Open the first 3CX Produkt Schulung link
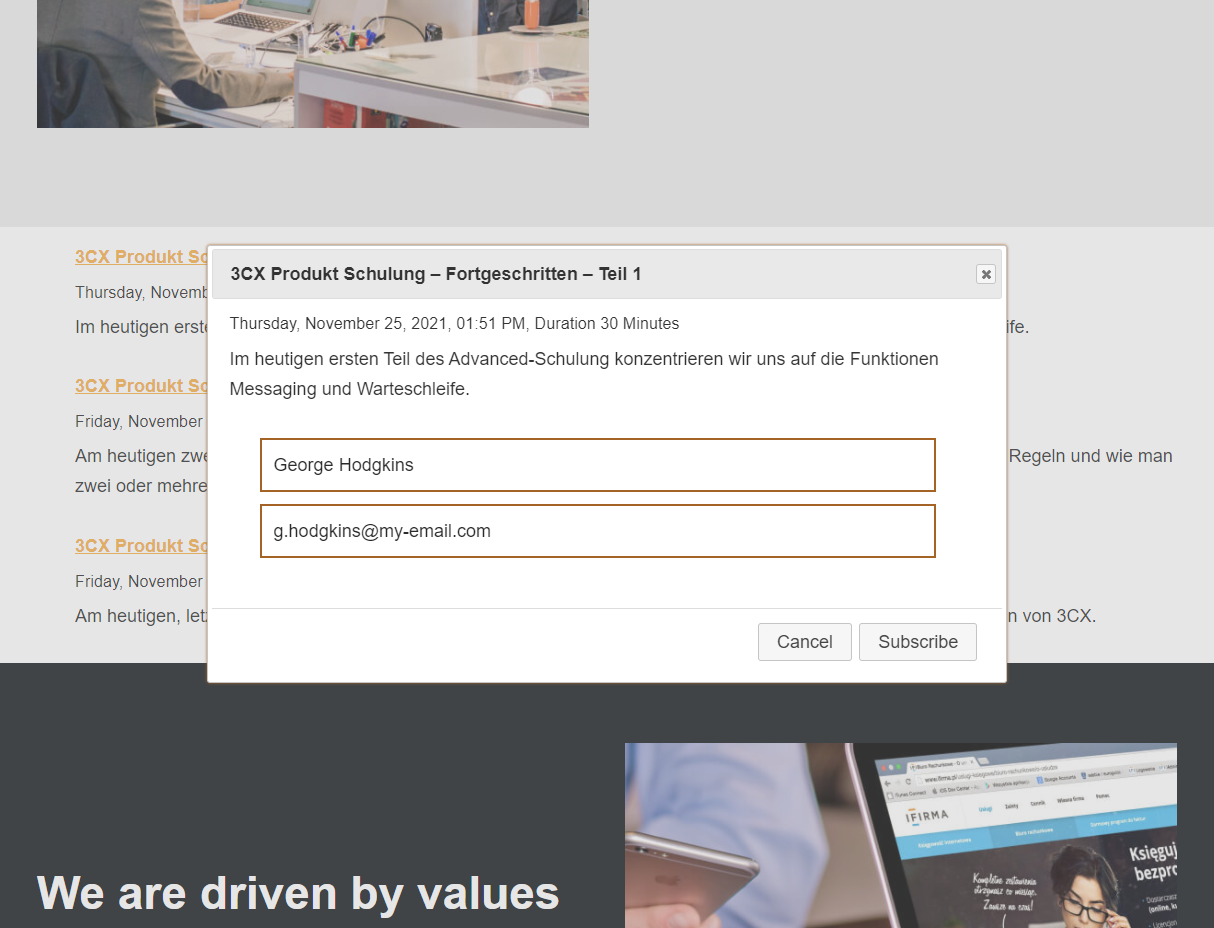Screen dimensions: 1214x928 (142, 256)
